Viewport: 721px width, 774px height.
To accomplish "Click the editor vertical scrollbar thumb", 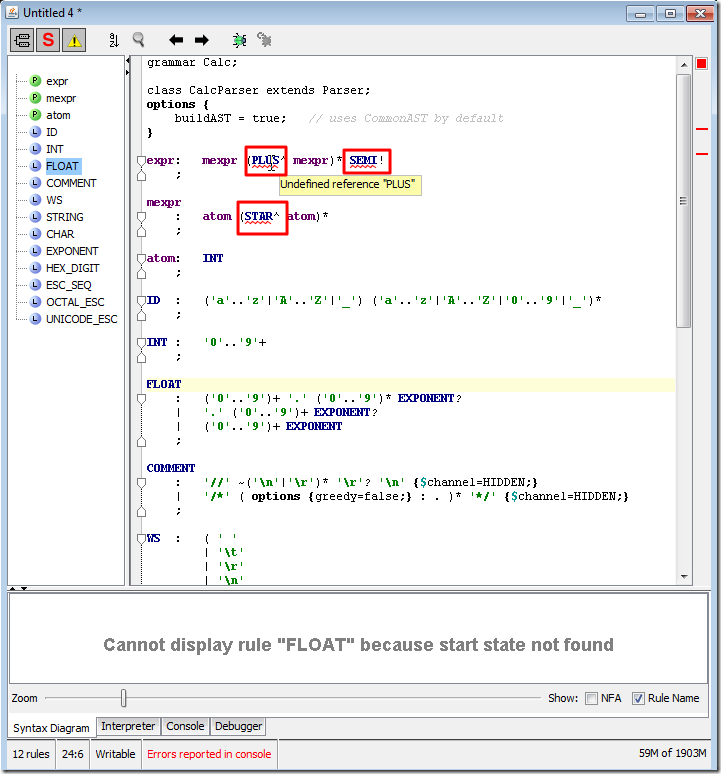I will pos(683,201).
